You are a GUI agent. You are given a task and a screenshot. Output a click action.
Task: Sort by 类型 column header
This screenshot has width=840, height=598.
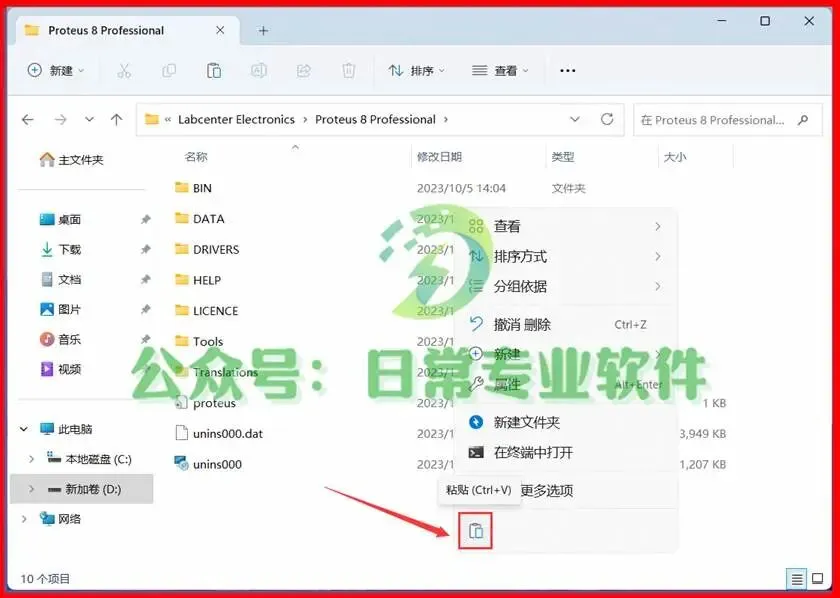point(563,156)
